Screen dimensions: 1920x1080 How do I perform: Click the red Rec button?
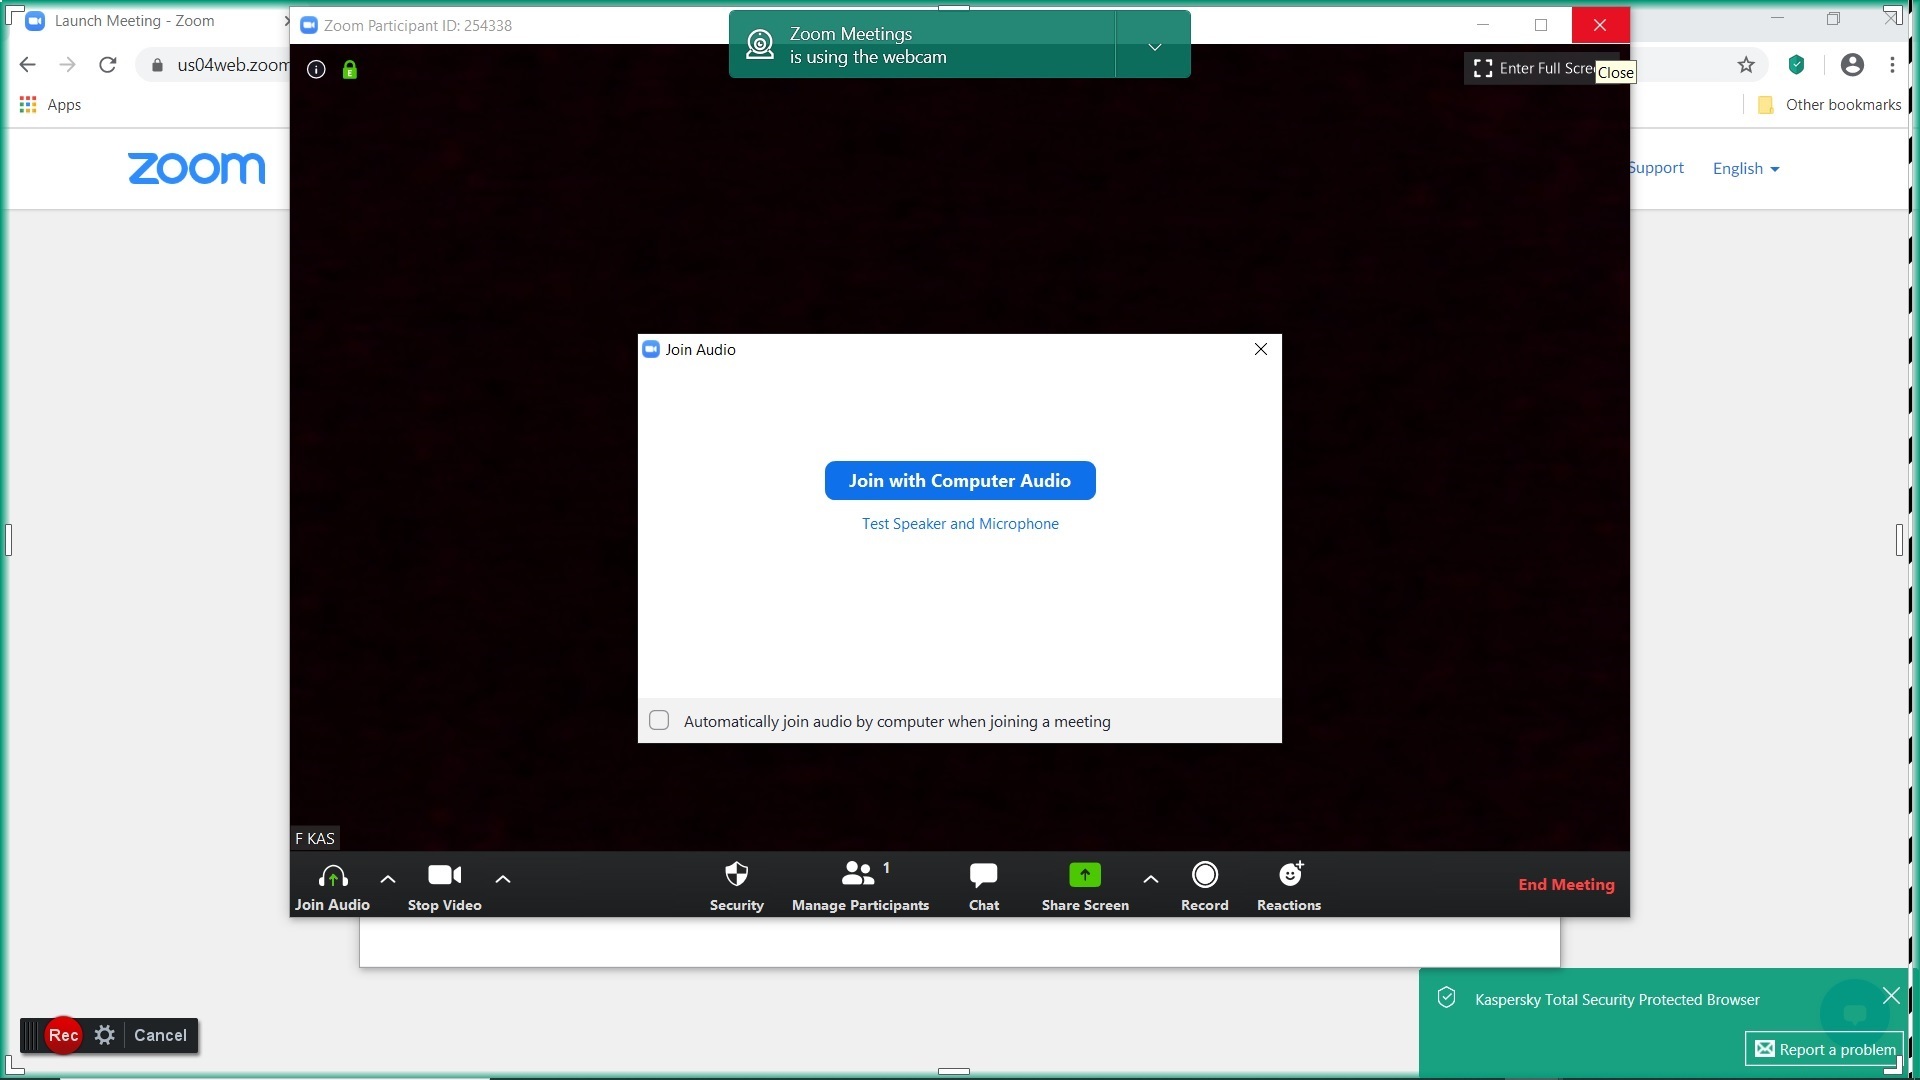[64, 1035]
